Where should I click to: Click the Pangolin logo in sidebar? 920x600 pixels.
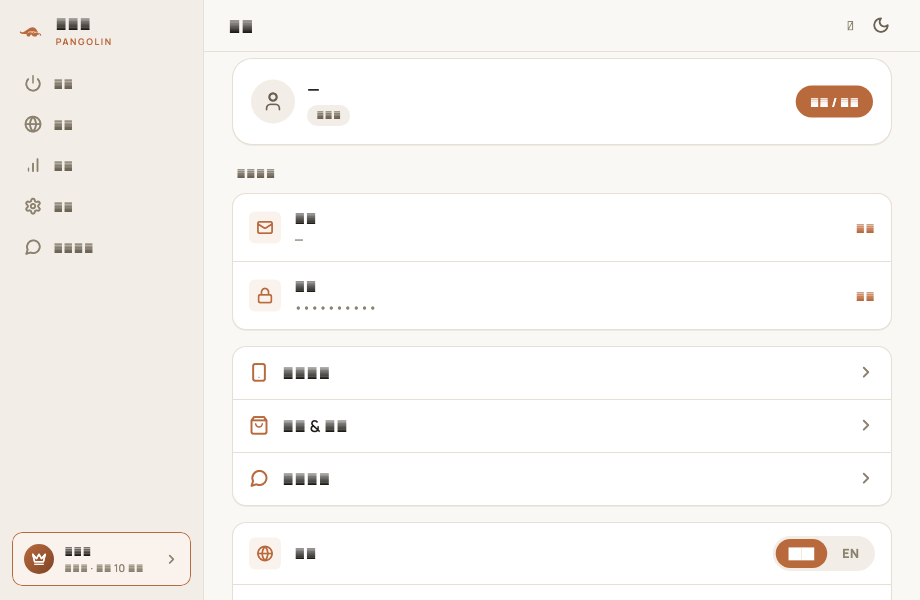[x=31, y=32]
